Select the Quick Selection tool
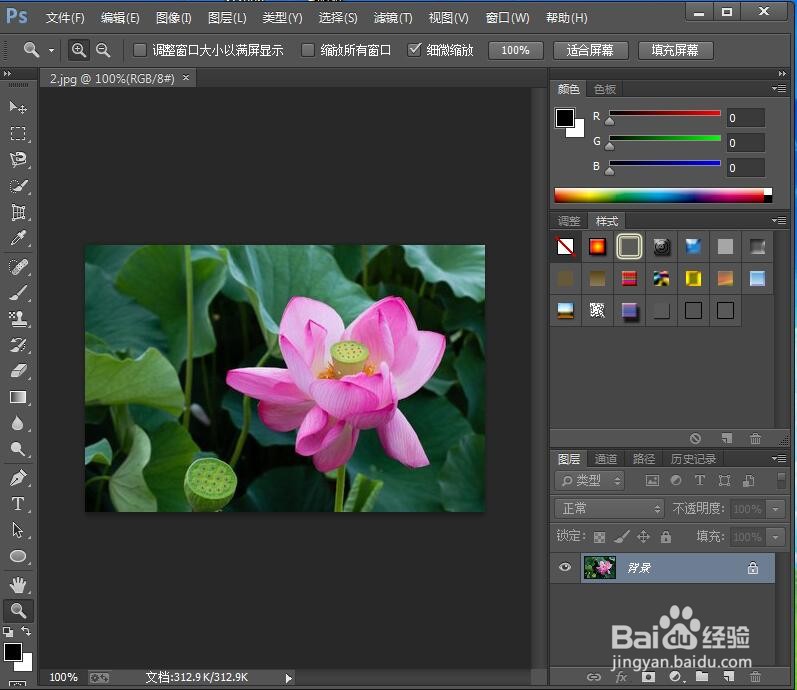This screenshot has height=690, width=797. (18, 186)
